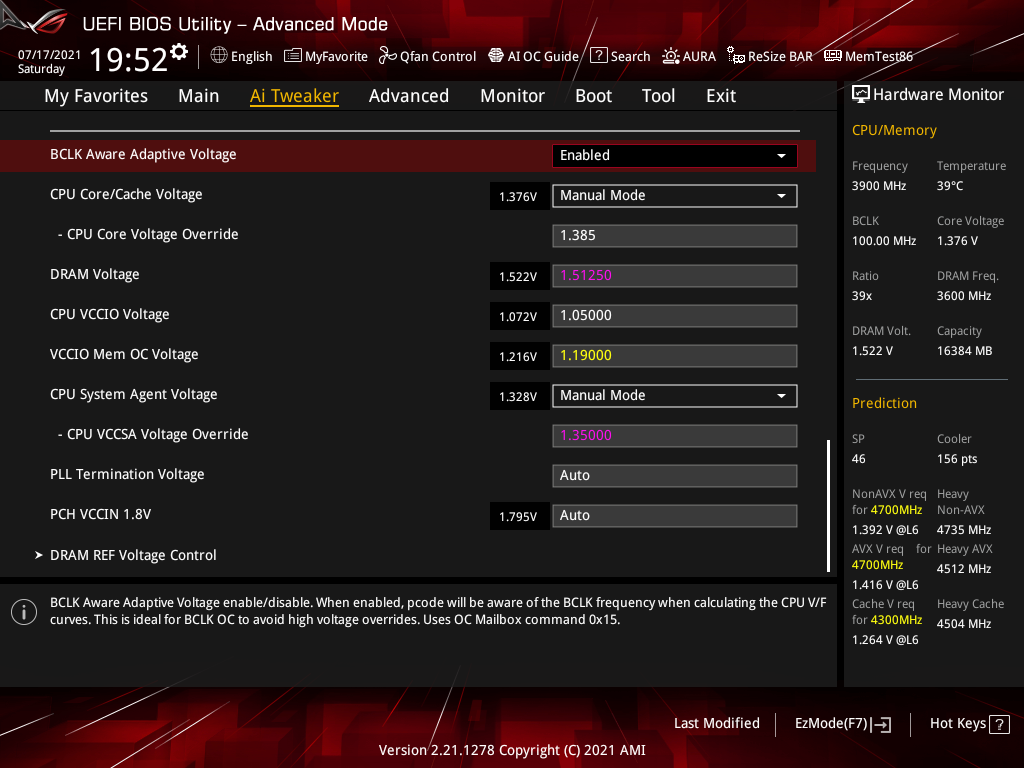Viewport: 1024px width, 768px height.
Task: Open Qfan Control fan icon
Action: coord(387,56)
